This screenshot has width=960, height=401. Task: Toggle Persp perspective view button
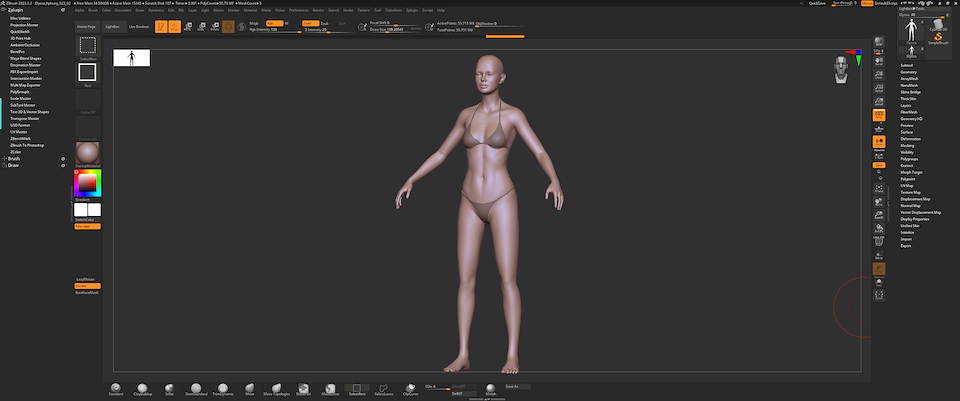coord(879,116)
